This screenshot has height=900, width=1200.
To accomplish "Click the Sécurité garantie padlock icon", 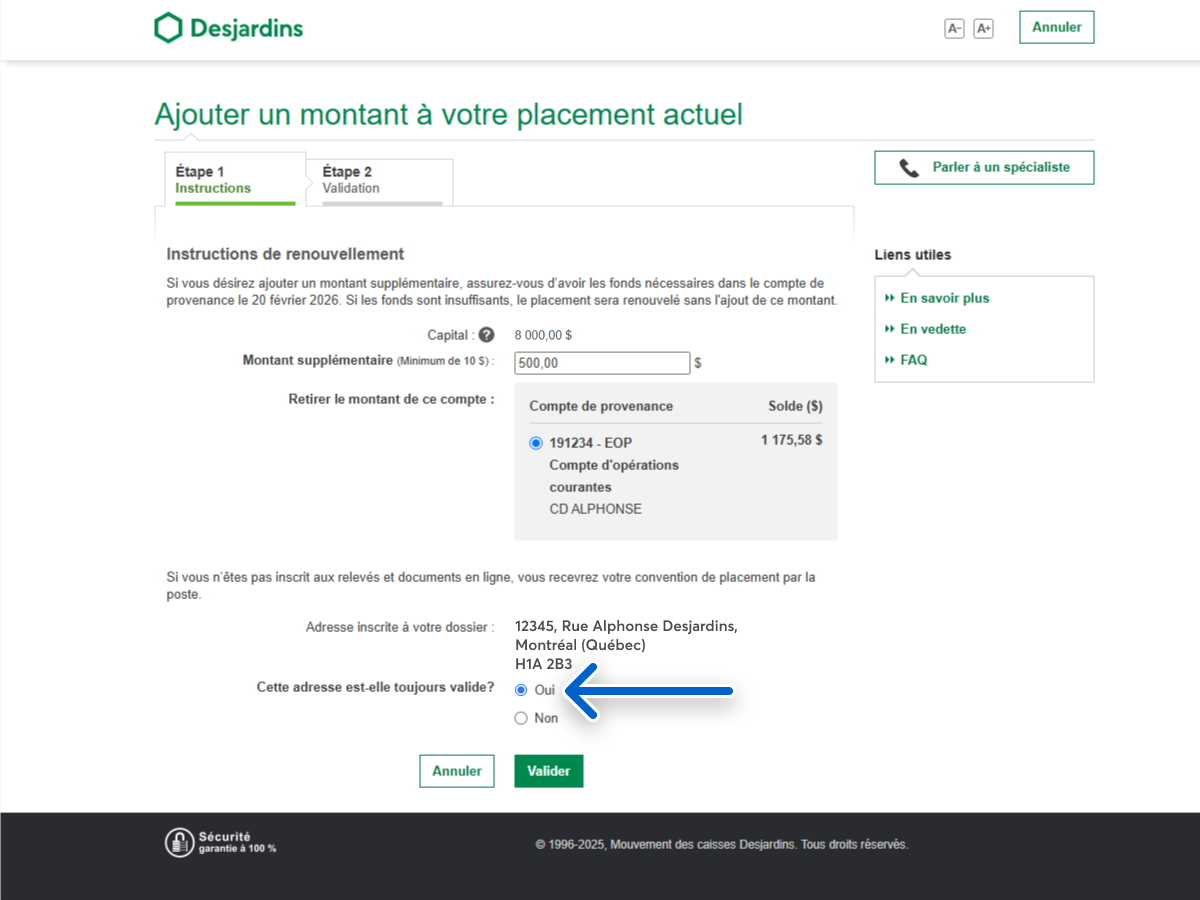I will [179, 843].
